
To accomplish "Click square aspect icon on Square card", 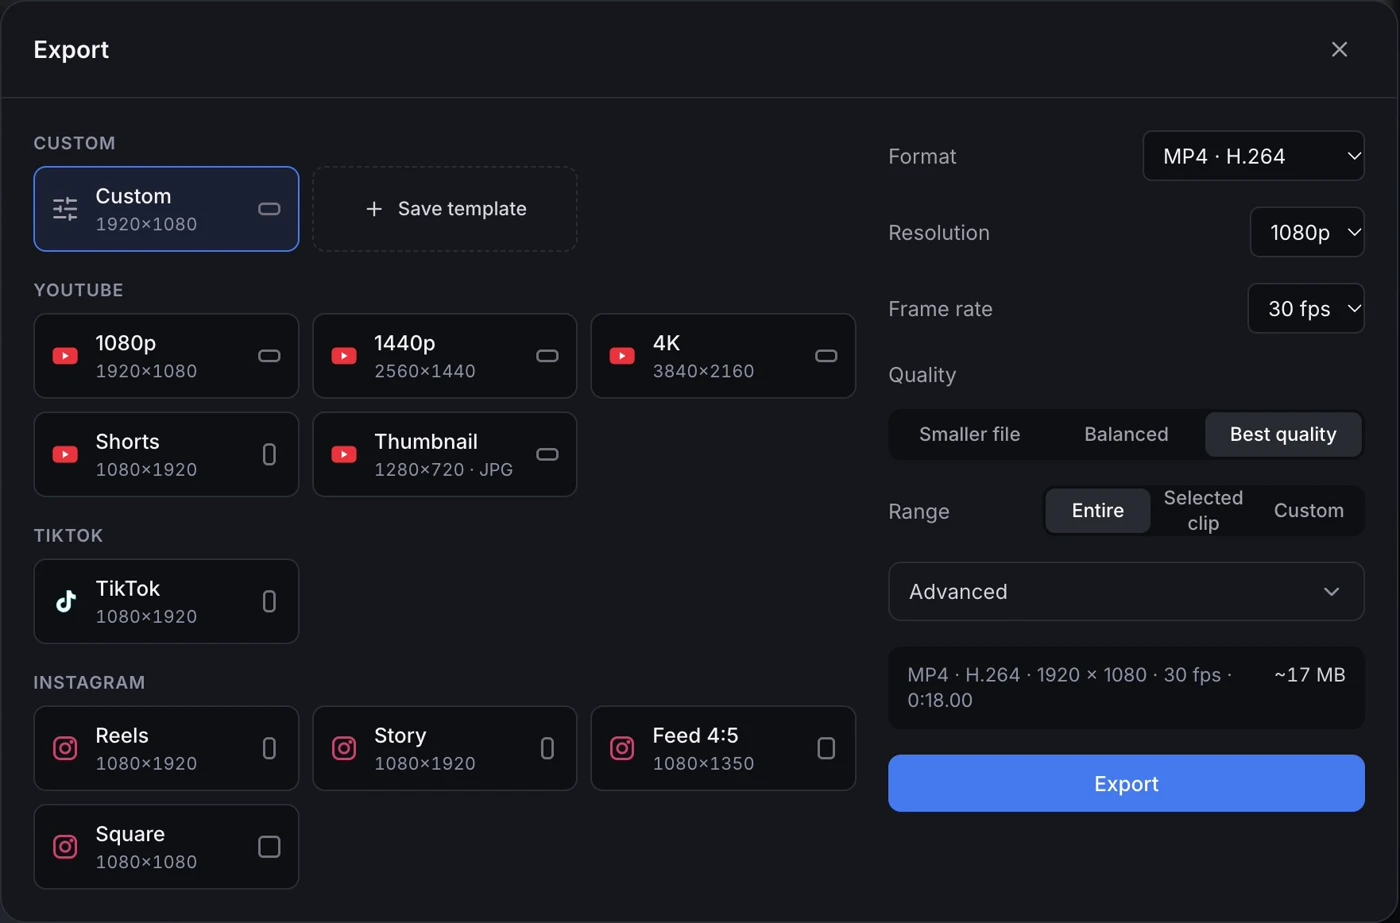I will pos(269,846).
